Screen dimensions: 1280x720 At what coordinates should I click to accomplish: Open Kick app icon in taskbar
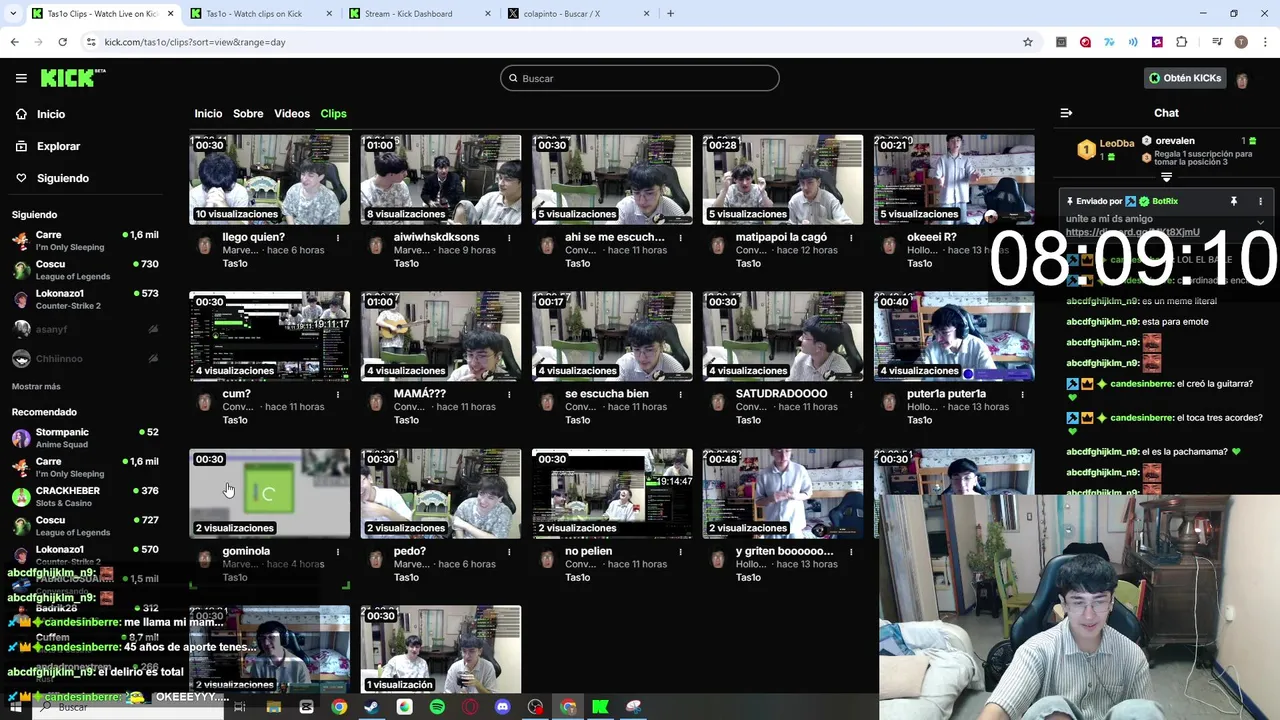point(600,707)
